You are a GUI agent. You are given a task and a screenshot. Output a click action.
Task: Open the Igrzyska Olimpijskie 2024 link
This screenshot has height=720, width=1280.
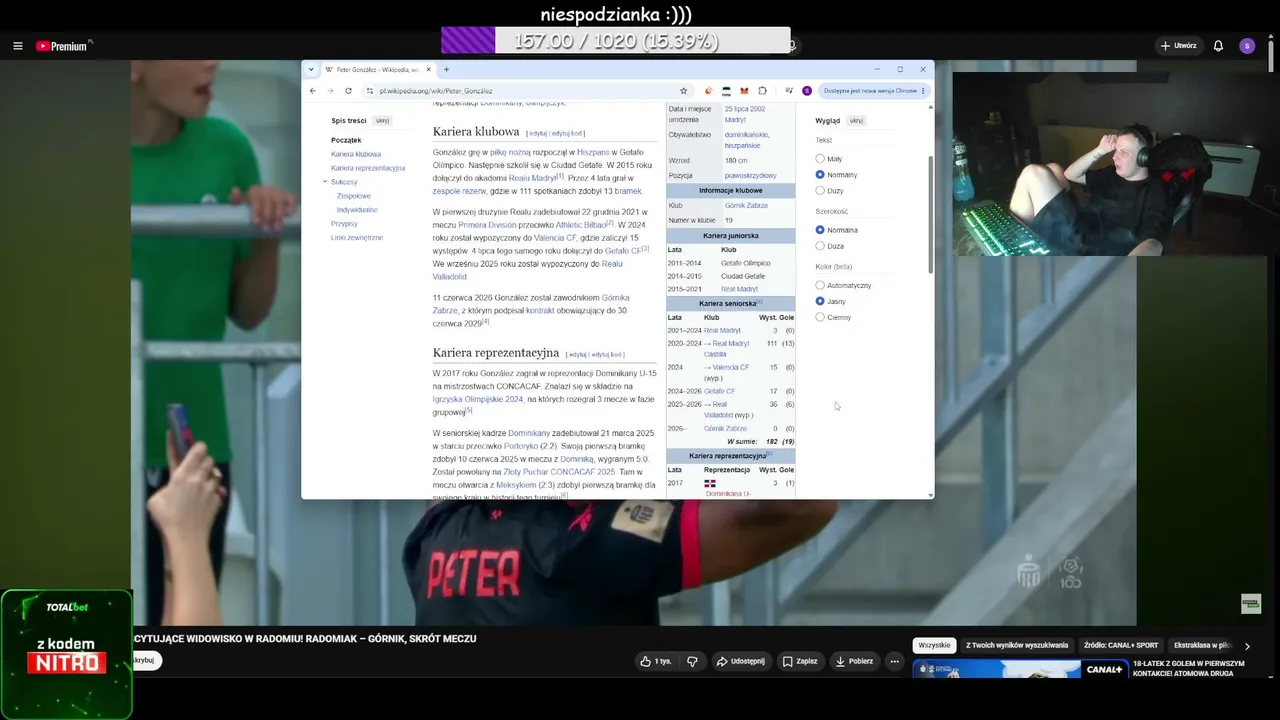coord(478,399)
